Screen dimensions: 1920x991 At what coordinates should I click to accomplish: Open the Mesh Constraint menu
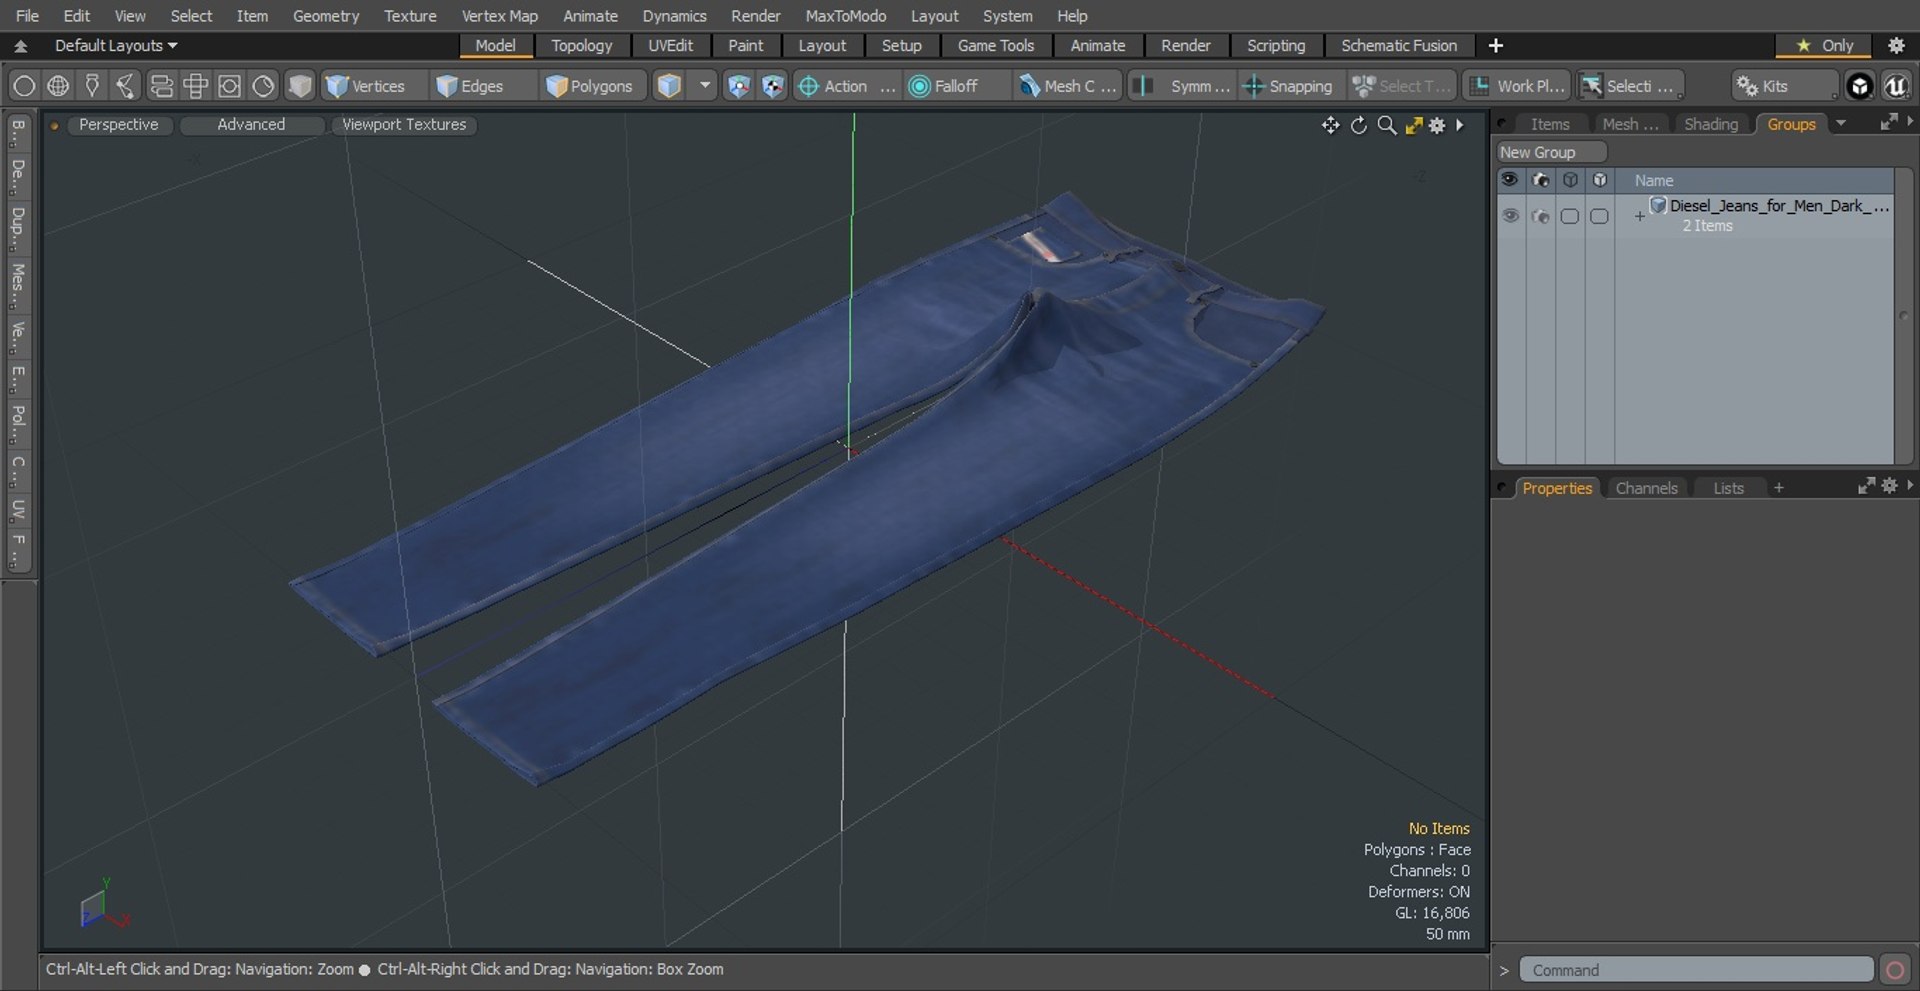tap(1067, 86)
